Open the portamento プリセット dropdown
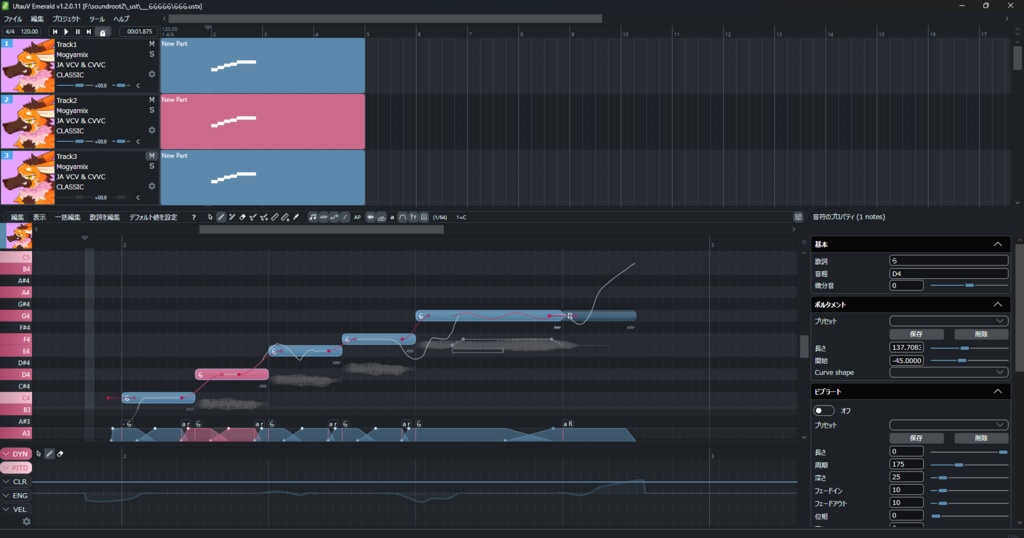Viewport: 1024px width, 538px height. pyautogui.click(x=948, y=321)
